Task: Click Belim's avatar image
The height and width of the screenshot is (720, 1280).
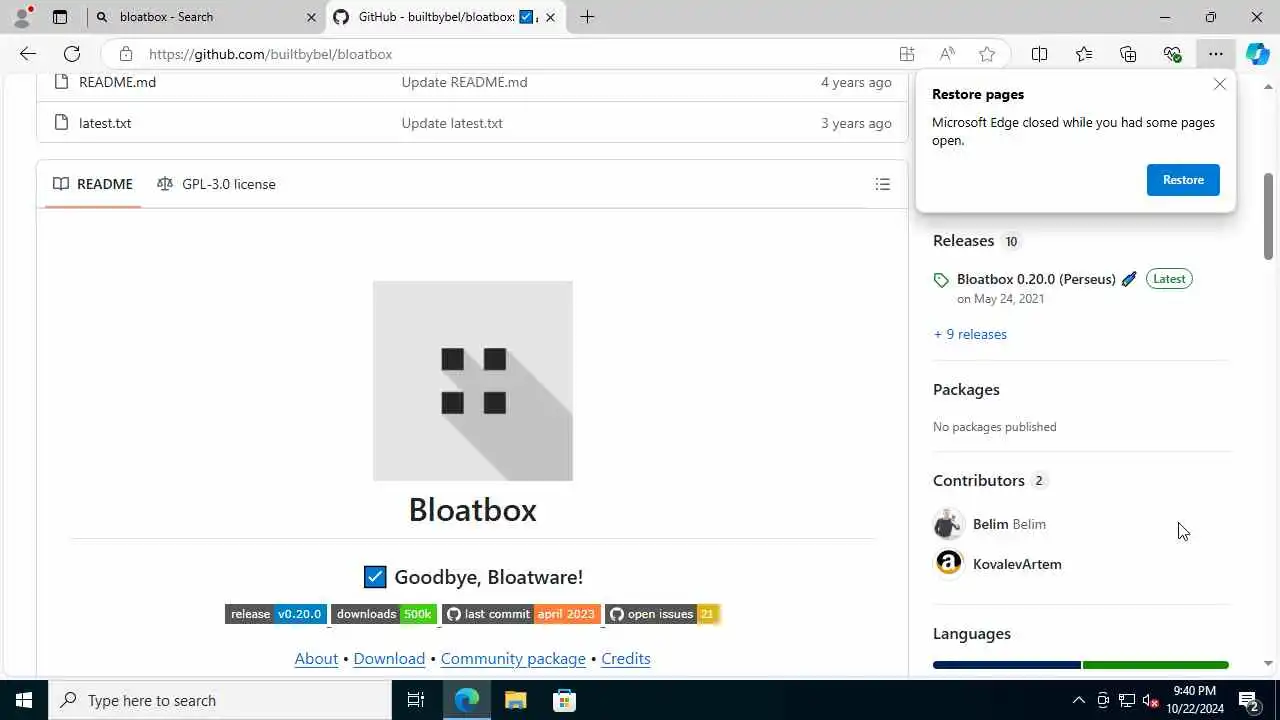Action: 948,524
